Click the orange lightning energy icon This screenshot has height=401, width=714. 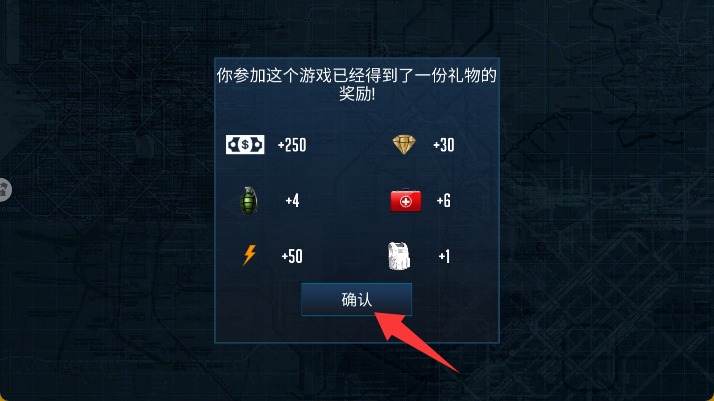click(249, 255)
